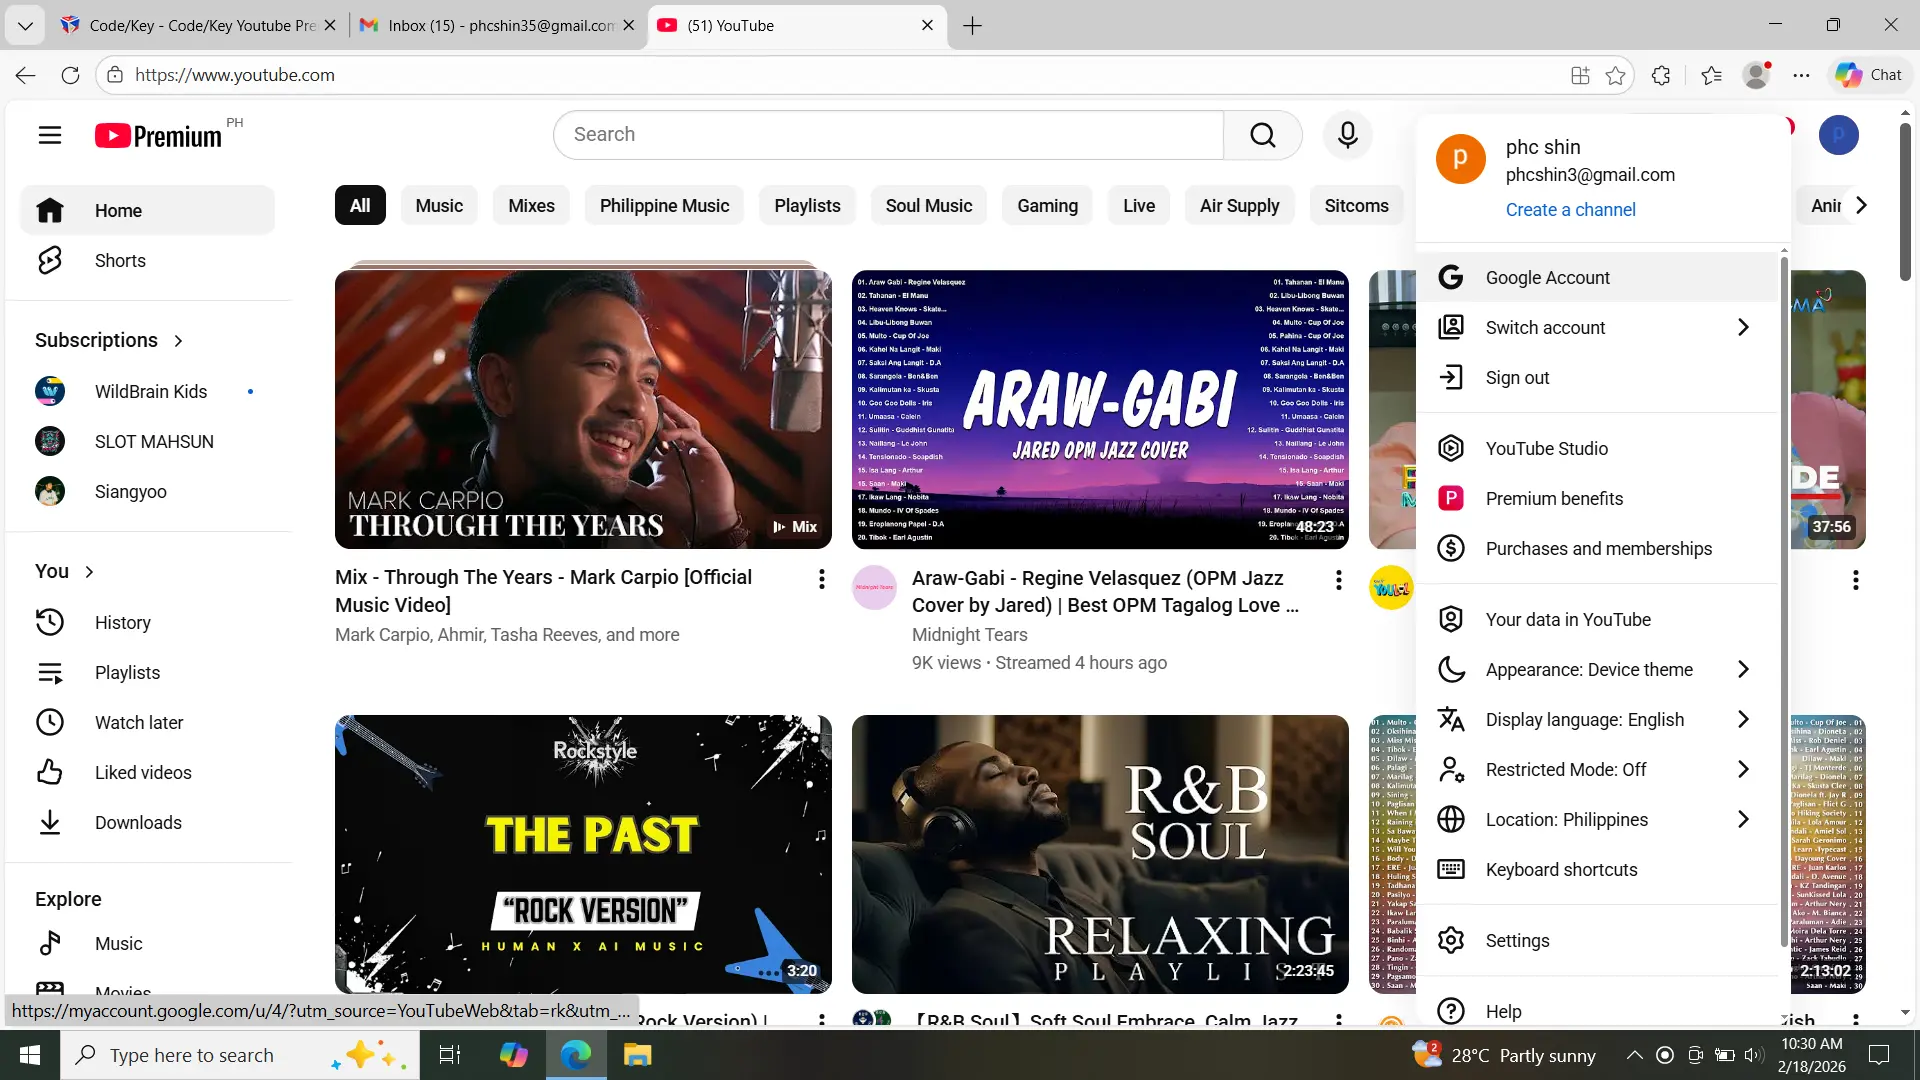This screenshot has height=1080, width=1920.
Task: Open options for Through The Years video
Action: click(x=821, y=579)
